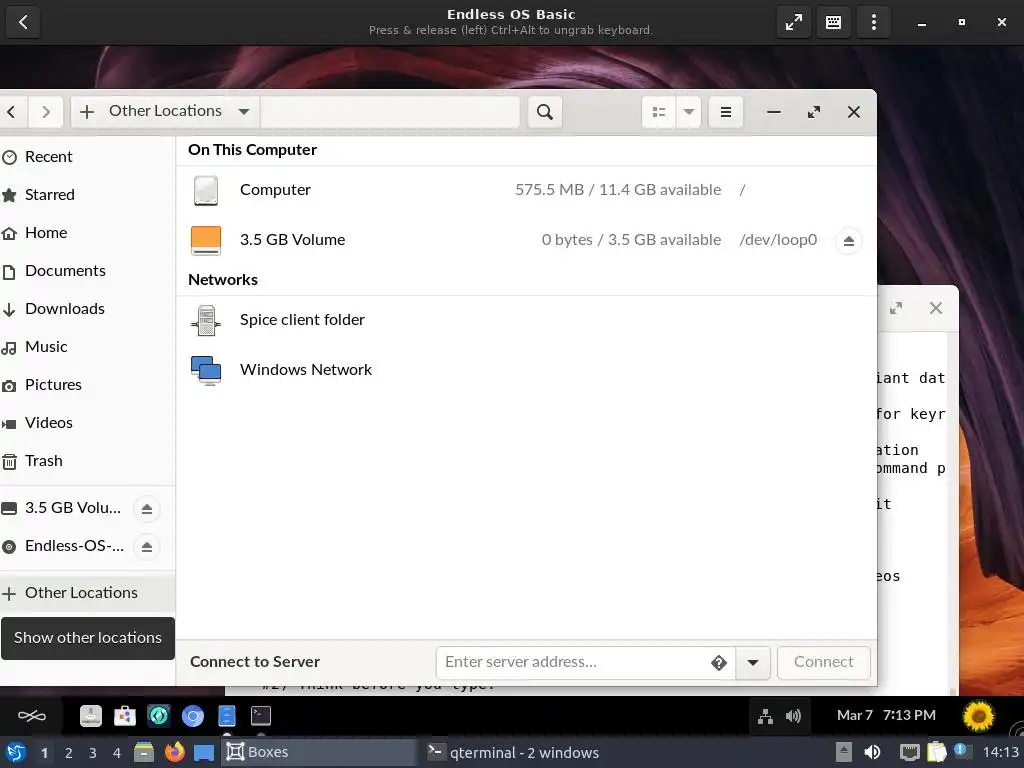
Task: Open view options dropdown arrow
Action: click(x=688, y=112)
